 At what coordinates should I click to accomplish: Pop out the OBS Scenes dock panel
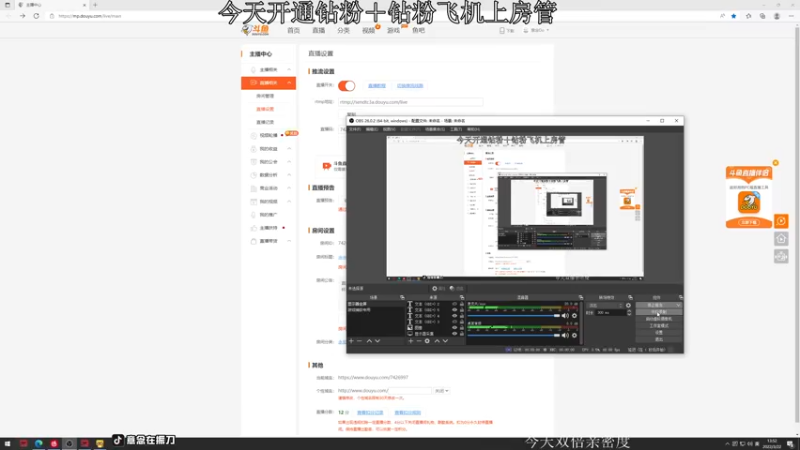click(402, 297)
